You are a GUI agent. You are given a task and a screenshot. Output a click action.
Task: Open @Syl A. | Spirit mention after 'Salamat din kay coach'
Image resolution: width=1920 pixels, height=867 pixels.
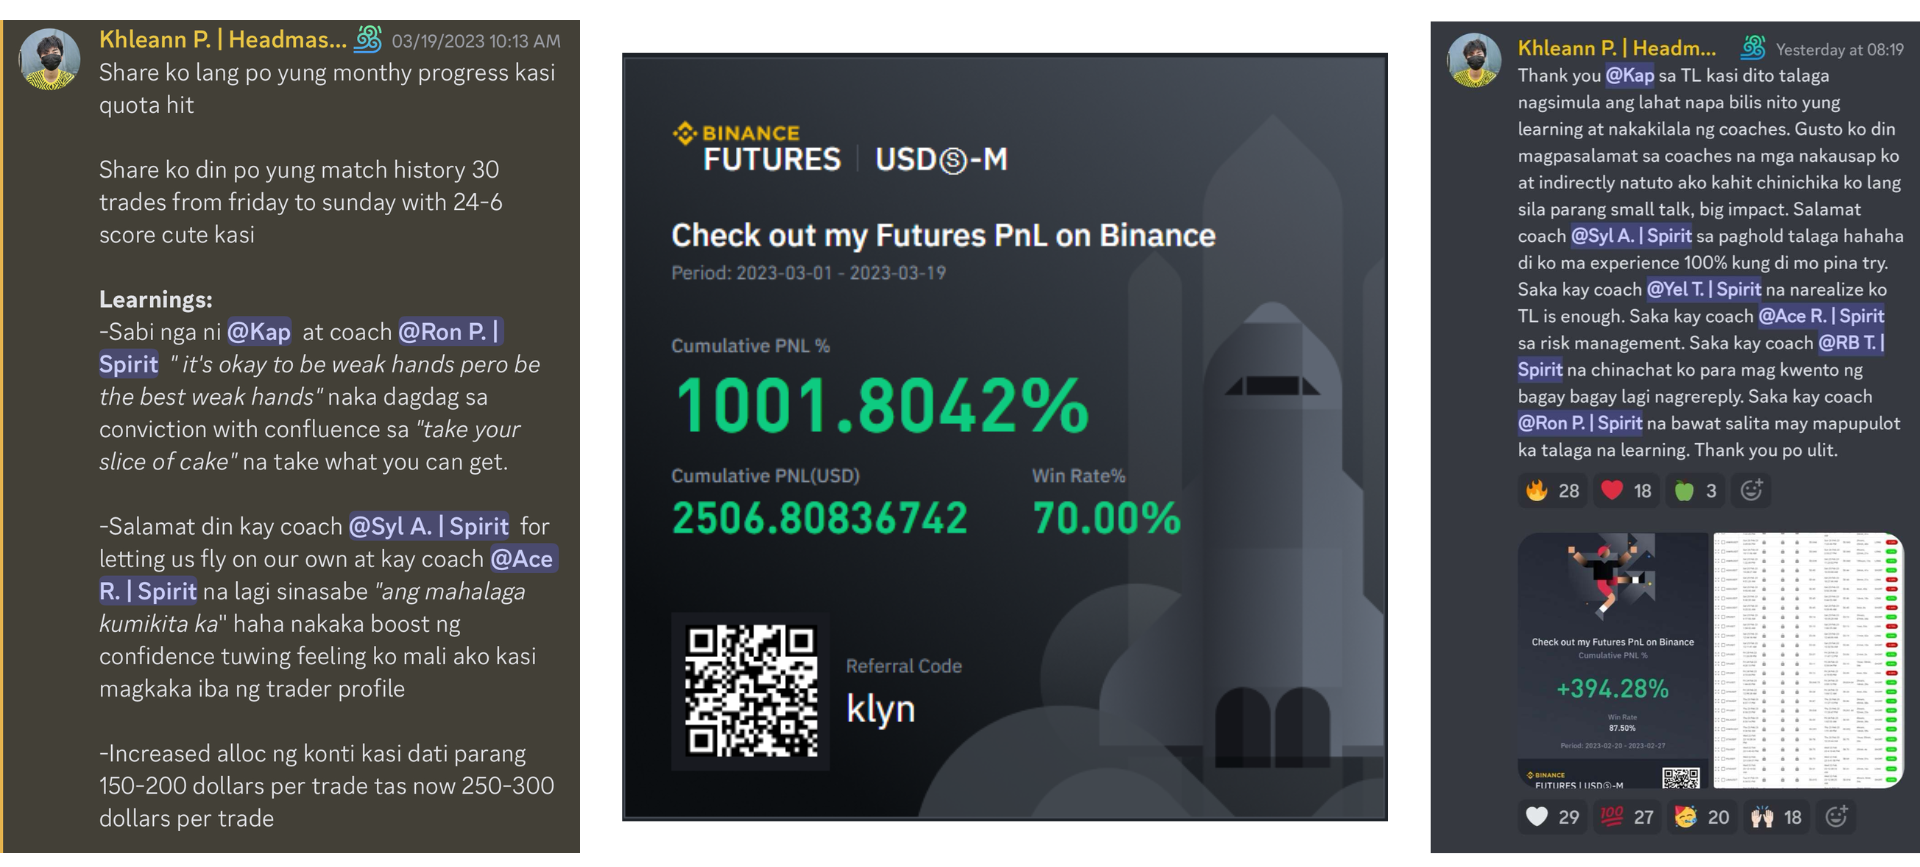(429, 526)
